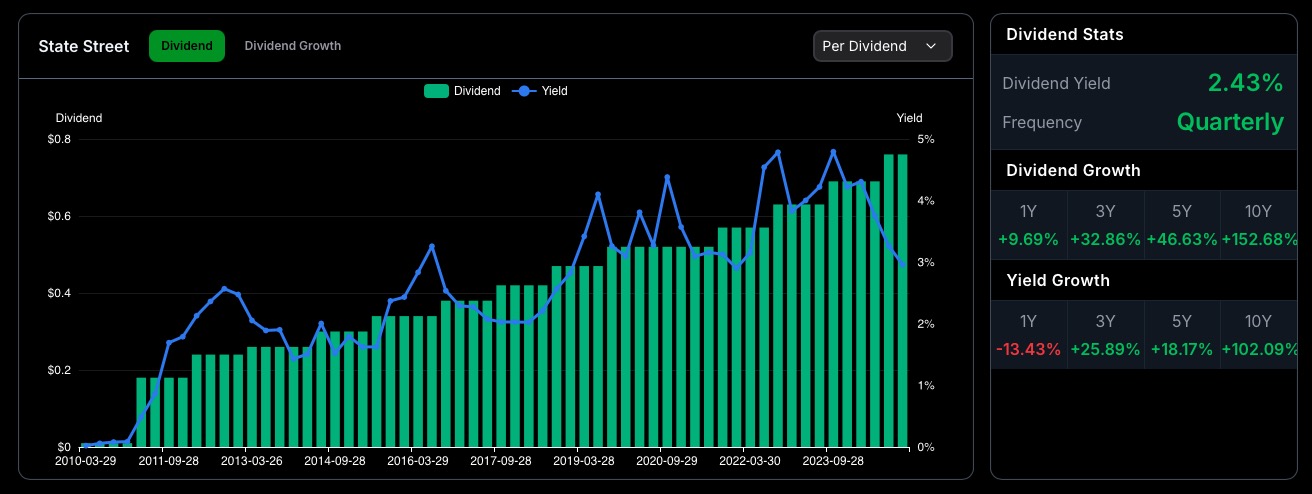Image resolution: width=1312 pixels, height=494 pixels.
Task: Click the 2019-03-28 x-axis date label
Action: tap(584, 461)
